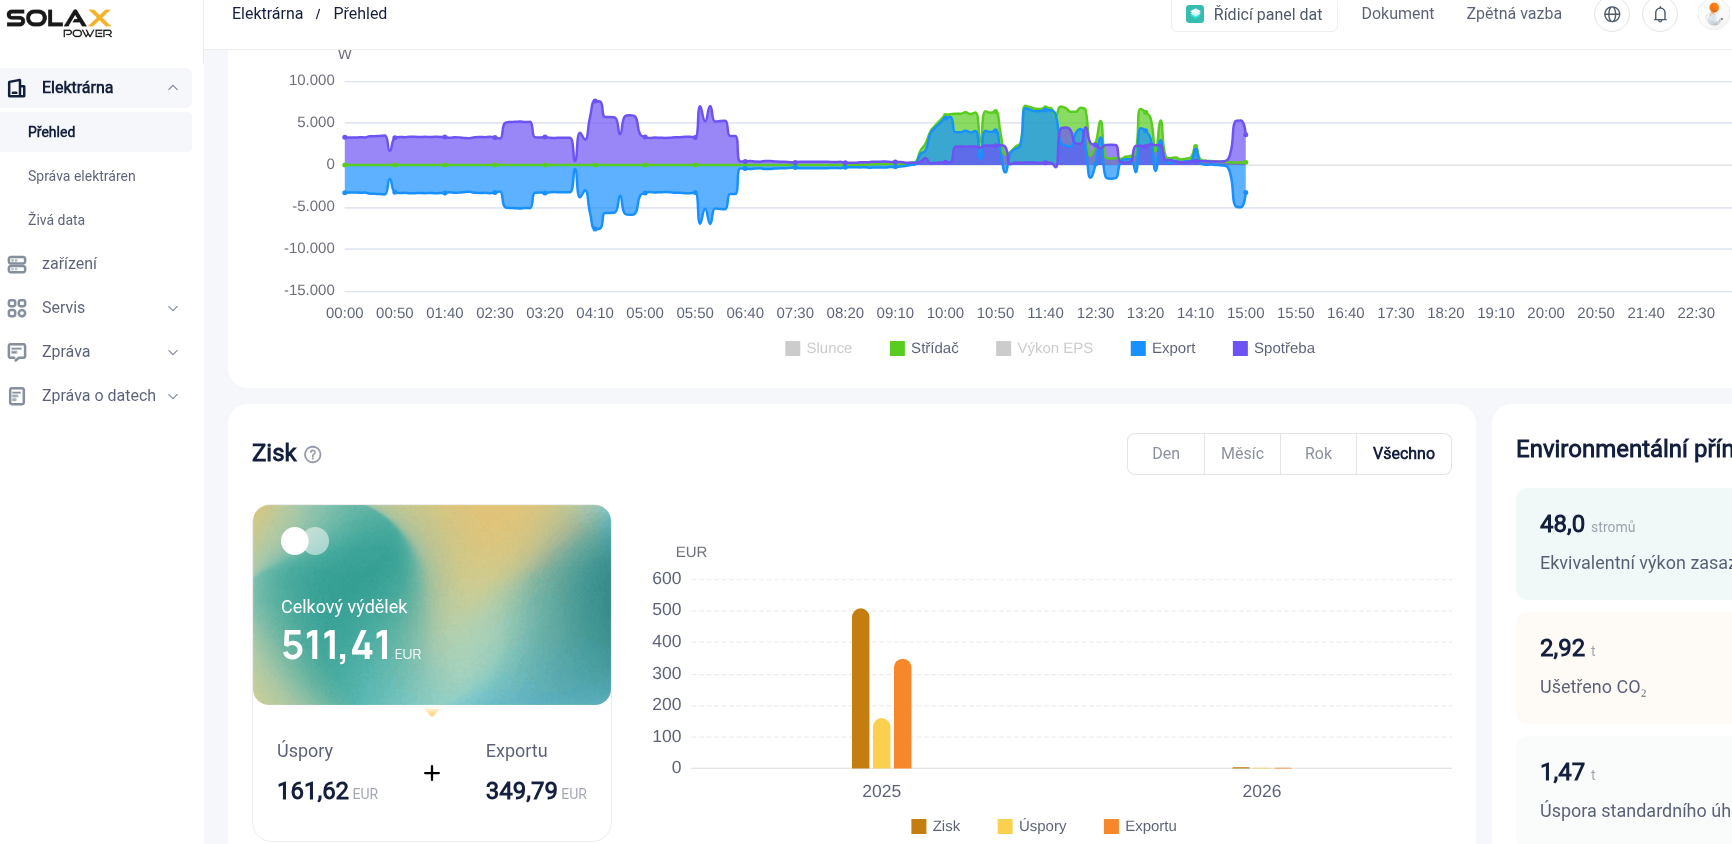Open Zpětná vazba feedback link
1732x844 pixels.
1513,14
